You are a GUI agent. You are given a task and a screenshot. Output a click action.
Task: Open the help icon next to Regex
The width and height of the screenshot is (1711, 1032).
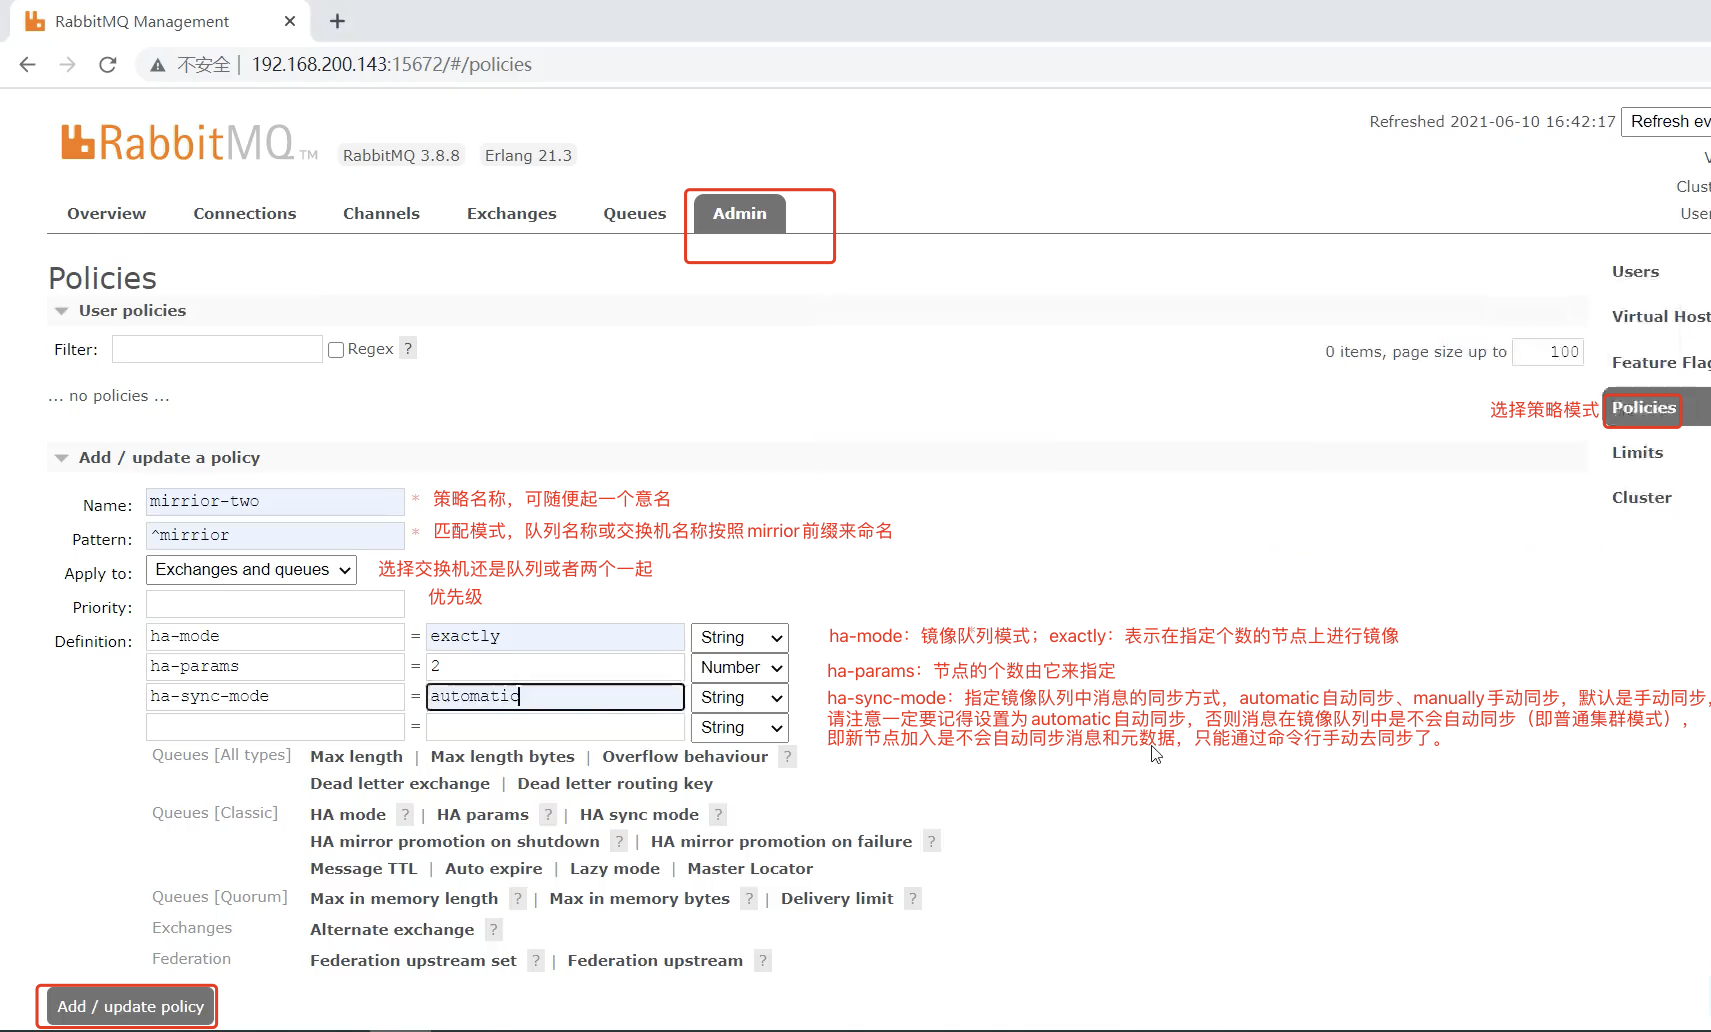[x=408, y=348]
